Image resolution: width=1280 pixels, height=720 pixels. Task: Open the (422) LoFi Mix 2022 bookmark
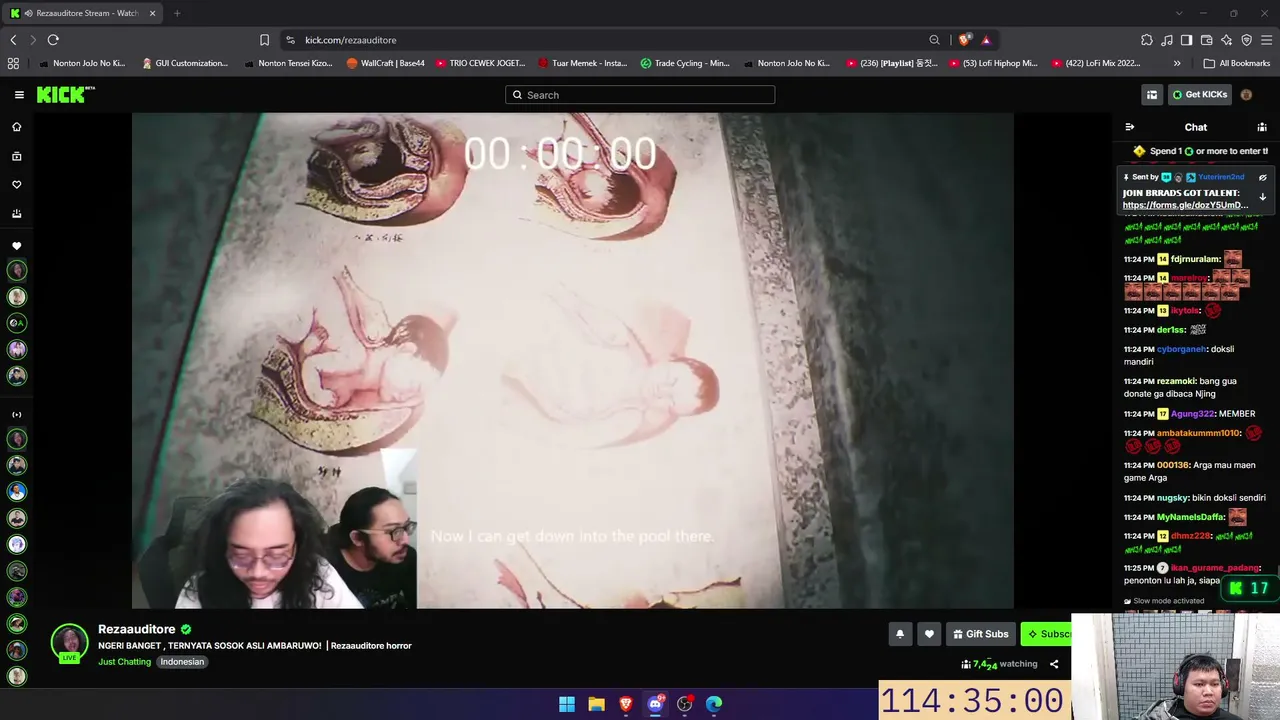click(1096, 63)
